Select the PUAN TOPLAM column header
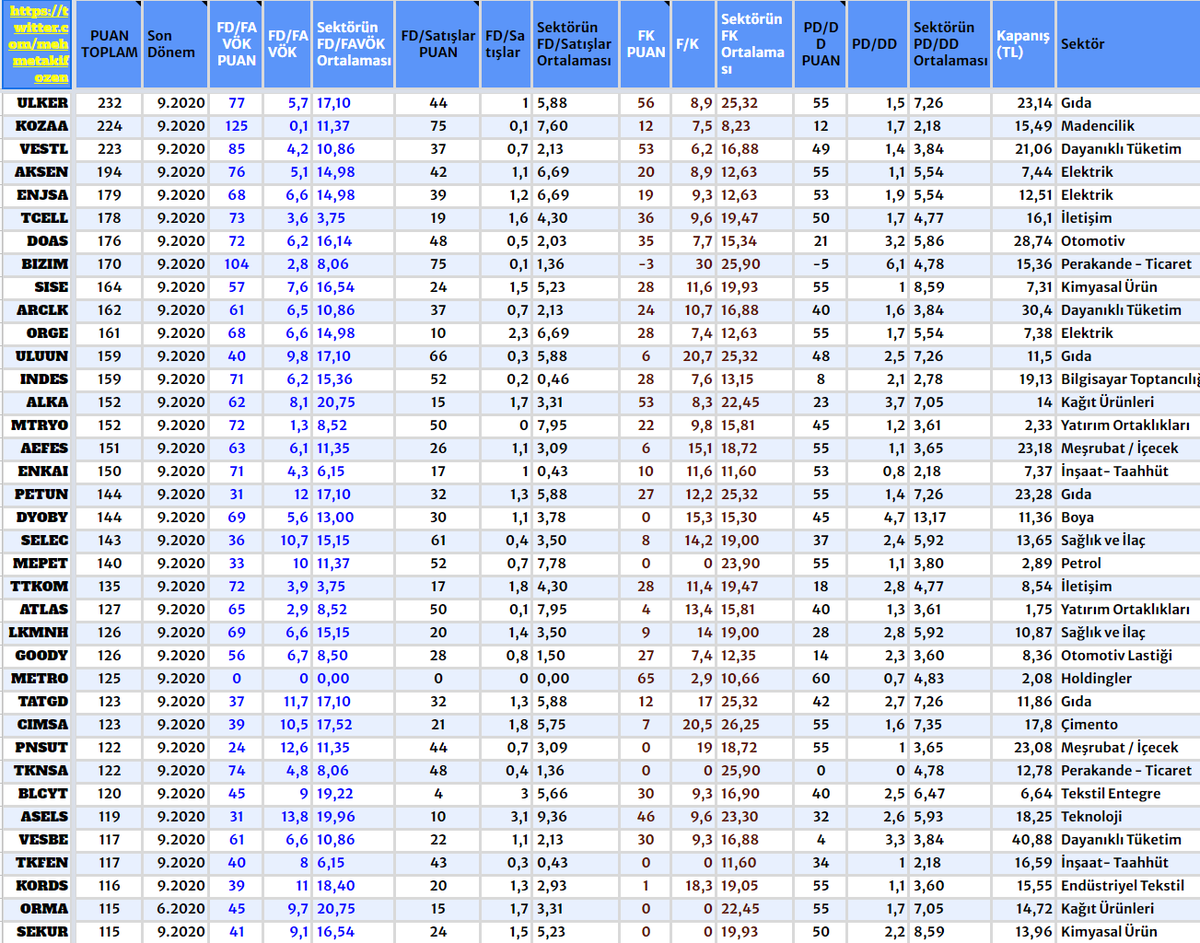 [108, 45]
